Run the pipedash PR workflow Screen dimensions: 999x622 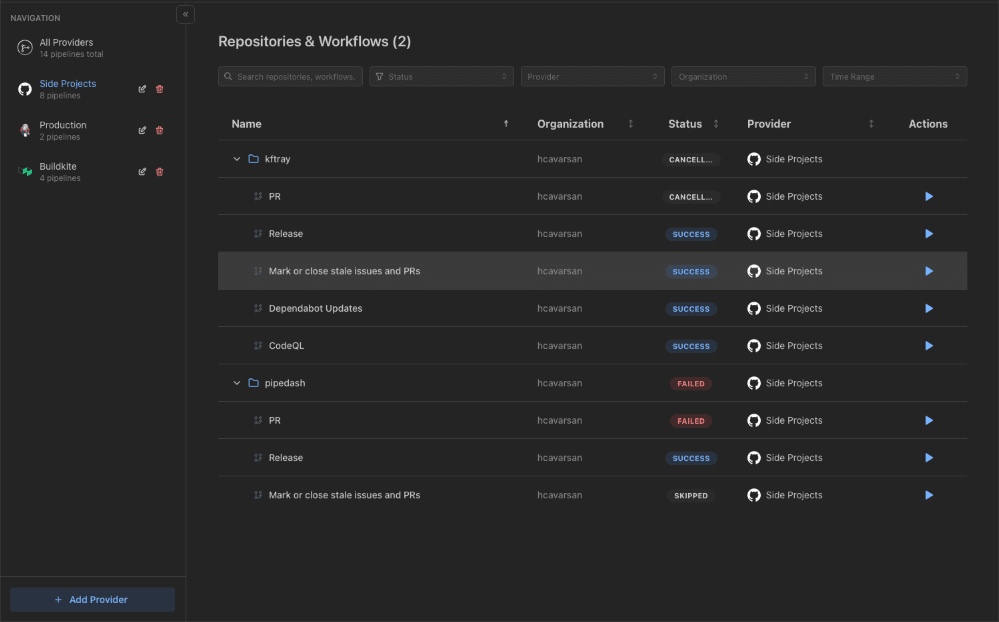928,421
